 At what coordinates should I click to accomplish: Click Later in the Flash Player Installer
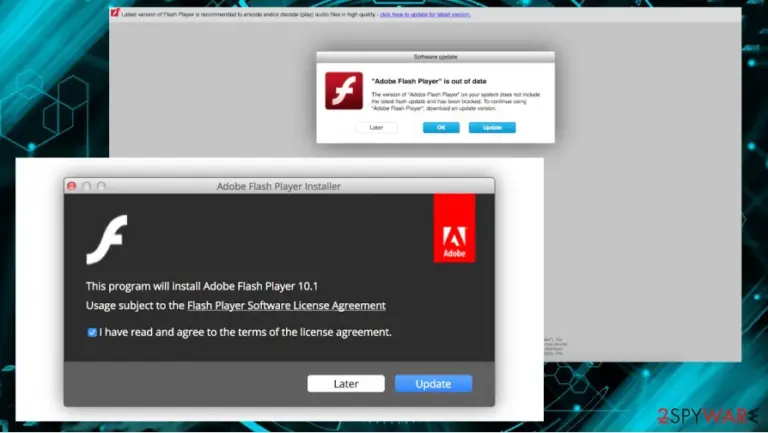pos(346,384)
